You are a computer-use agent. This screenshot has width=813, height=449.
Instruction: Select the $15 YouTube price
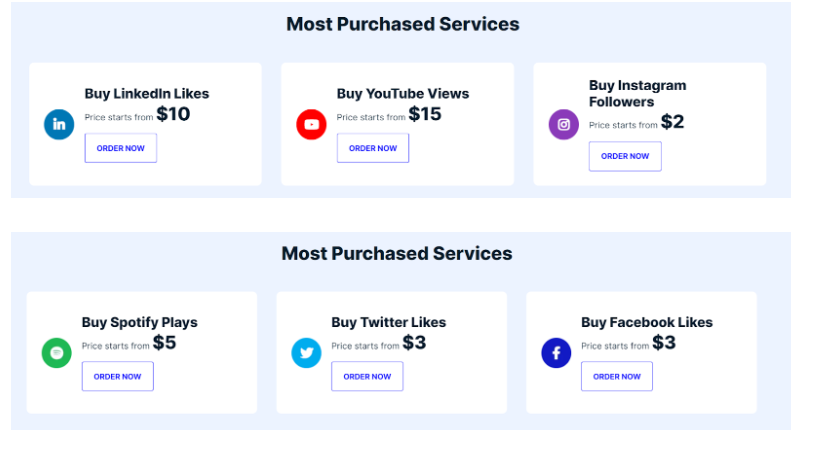(425, 114)
